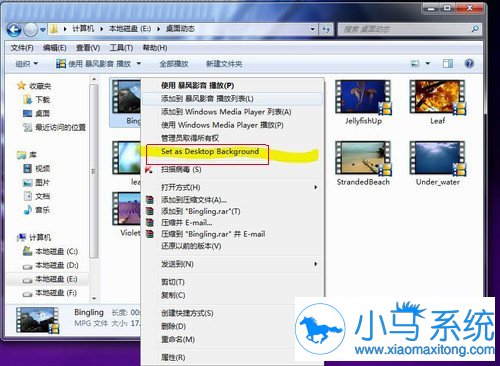This screenshot has height=366, width=500.
Task: Click the Back navigation arrow button
Action: coord(14,30)
